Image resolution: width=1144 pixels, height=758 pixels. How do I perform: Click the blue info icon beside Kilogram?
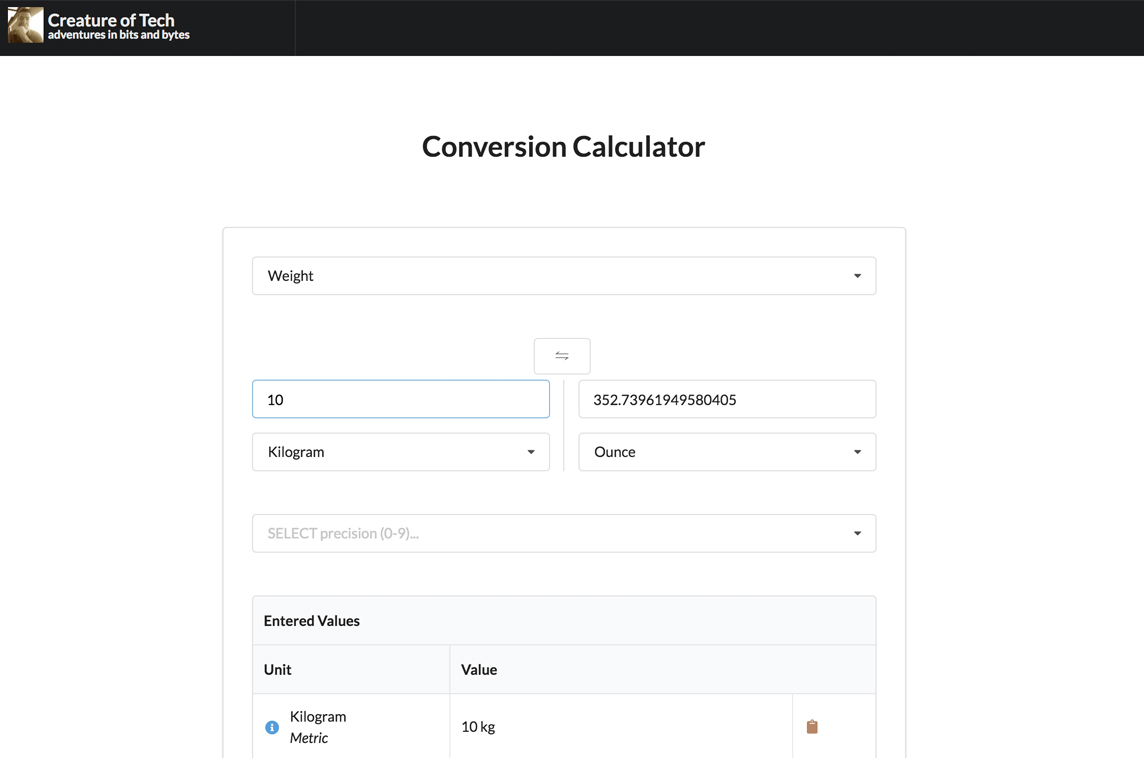(x=272, y=727)
